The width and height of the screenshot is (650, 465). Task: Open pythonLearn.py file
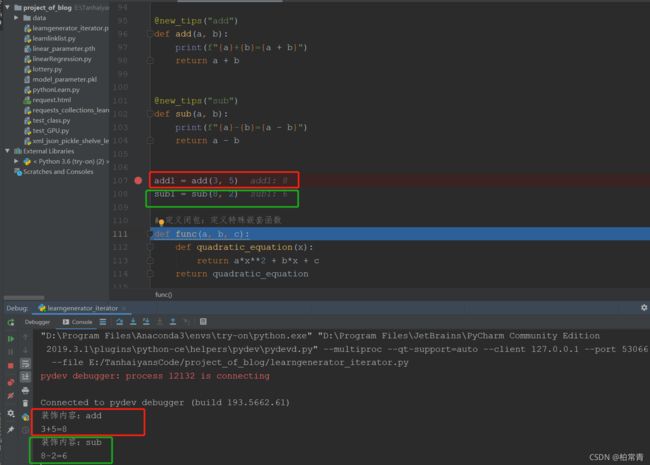click(x=52, y=90)
